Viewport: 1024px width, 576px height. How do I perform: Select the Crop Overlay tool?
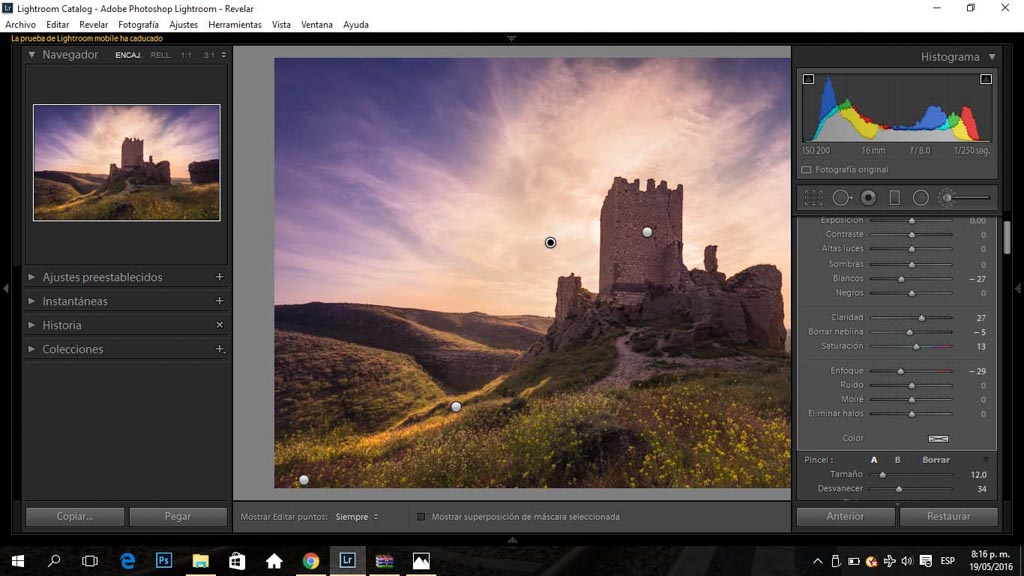(x=814, y=198)
